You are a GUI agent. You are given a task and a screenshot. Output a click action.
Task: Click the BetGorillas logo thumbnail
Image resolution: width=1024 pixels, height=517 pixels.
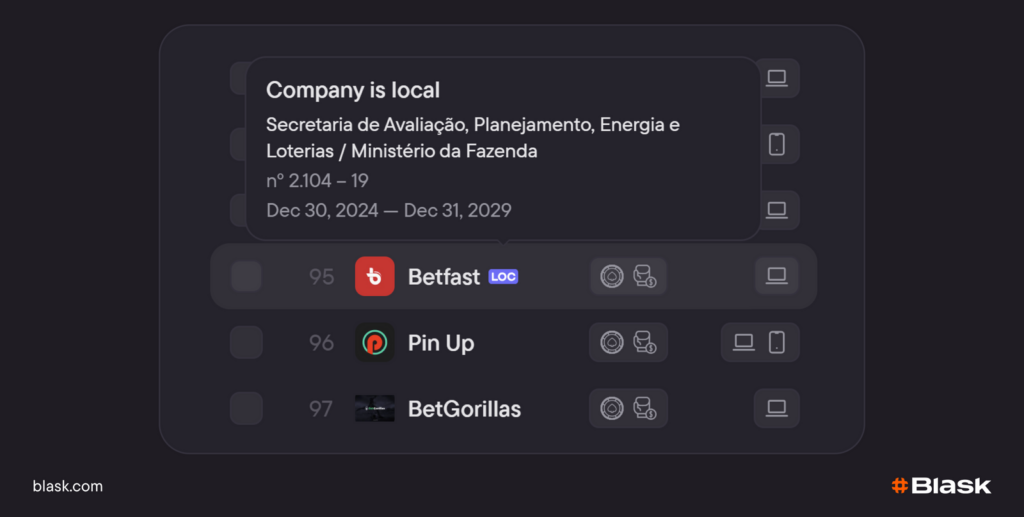point(375,408)
